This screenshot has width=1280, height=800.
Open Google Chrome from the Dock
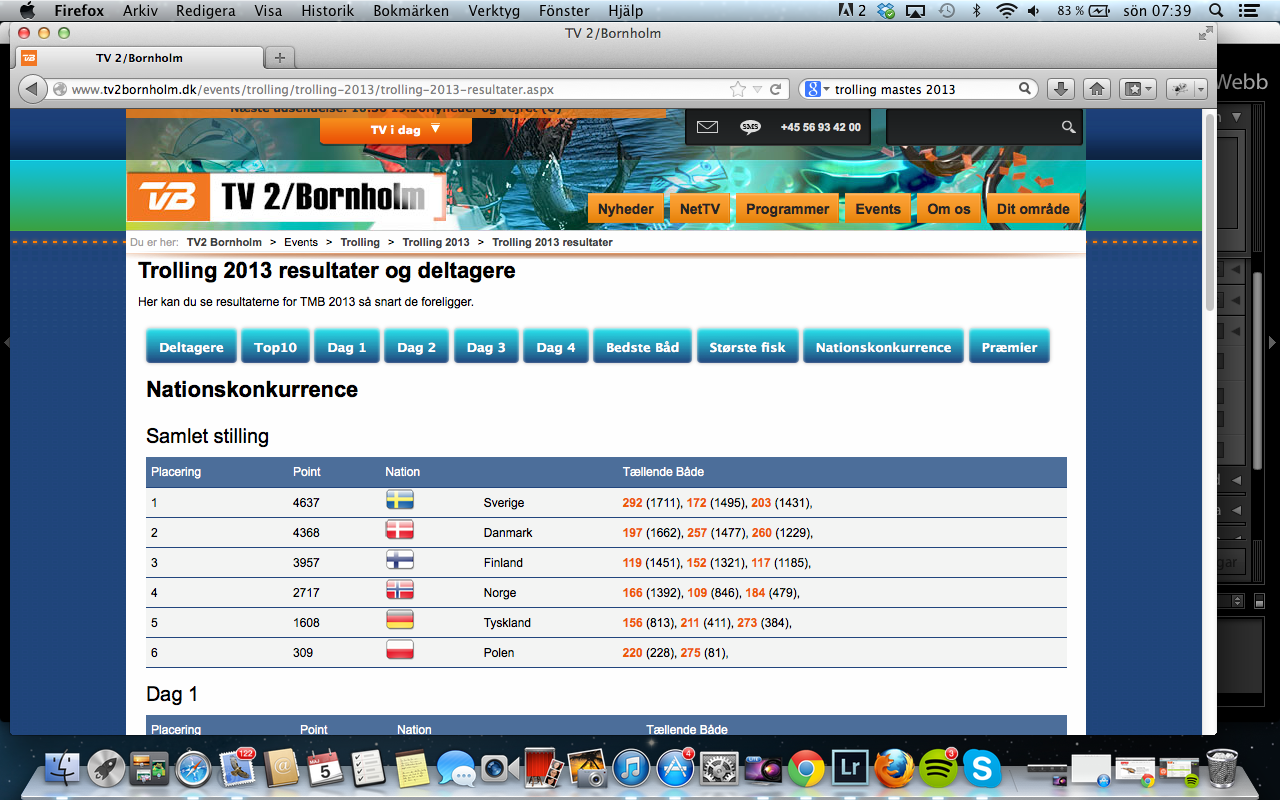806,768
